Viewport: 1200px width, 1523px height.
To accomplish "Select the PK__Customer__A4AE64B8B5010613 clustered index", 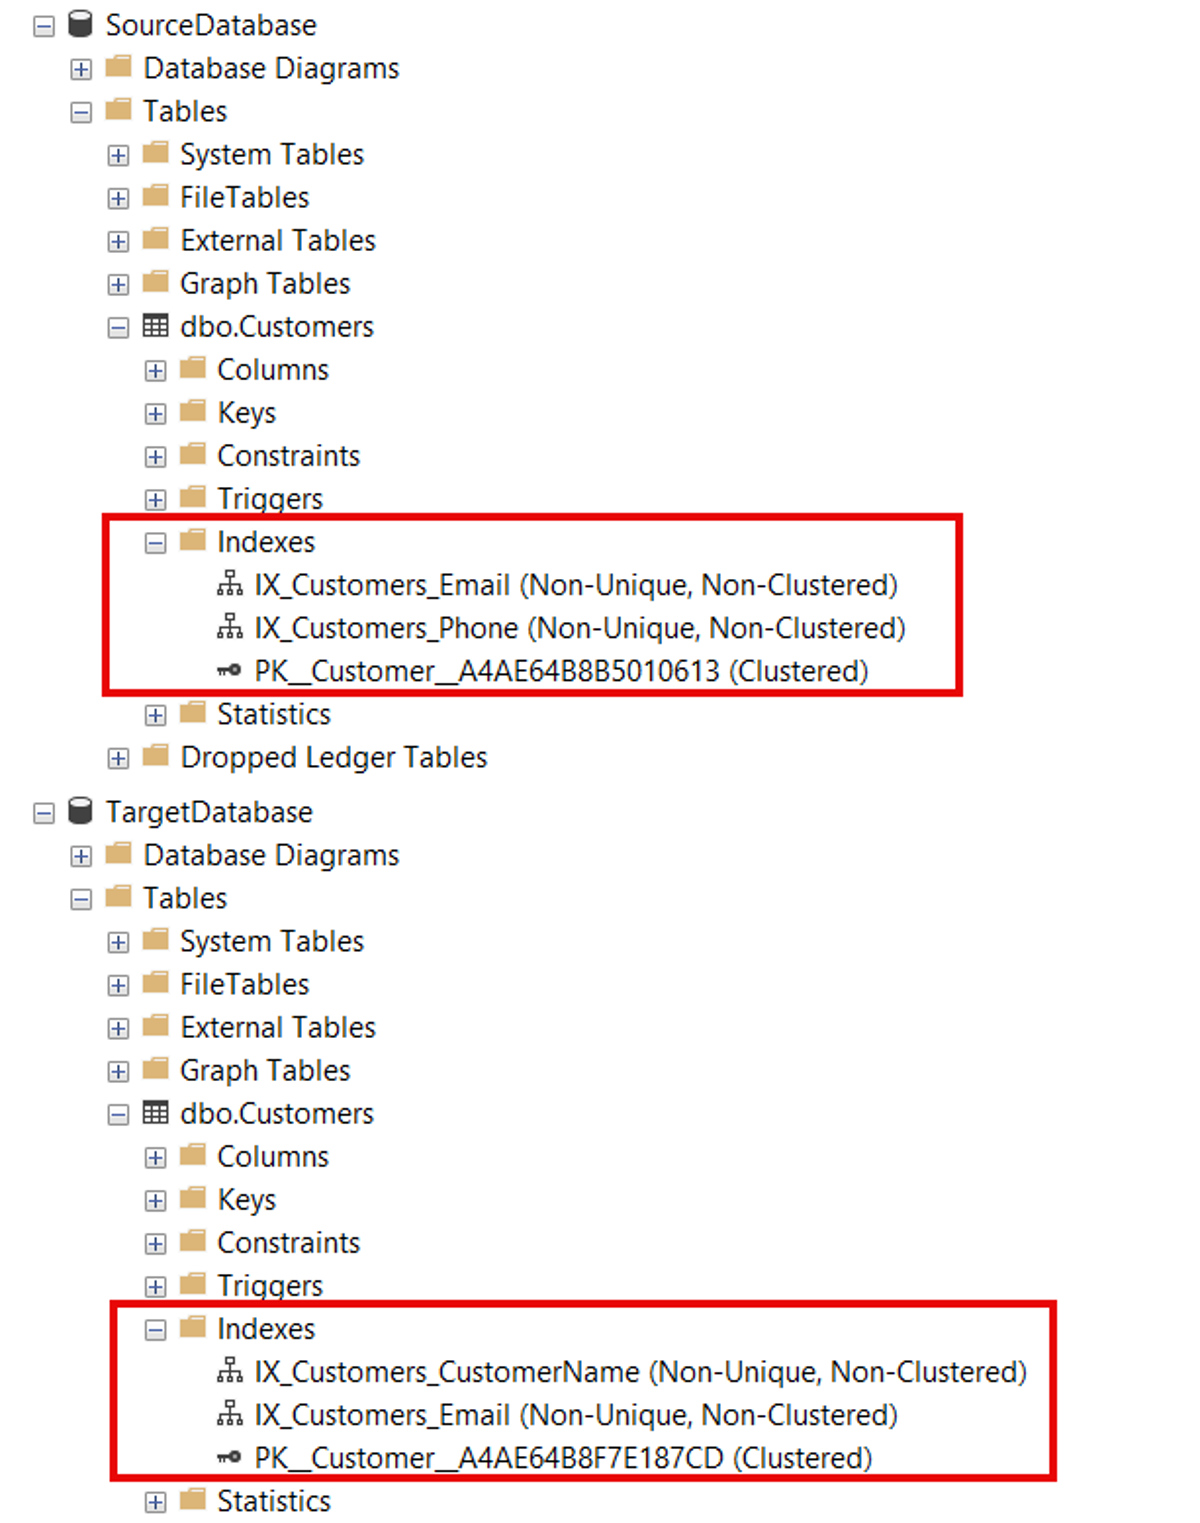I will coord(560,671).
